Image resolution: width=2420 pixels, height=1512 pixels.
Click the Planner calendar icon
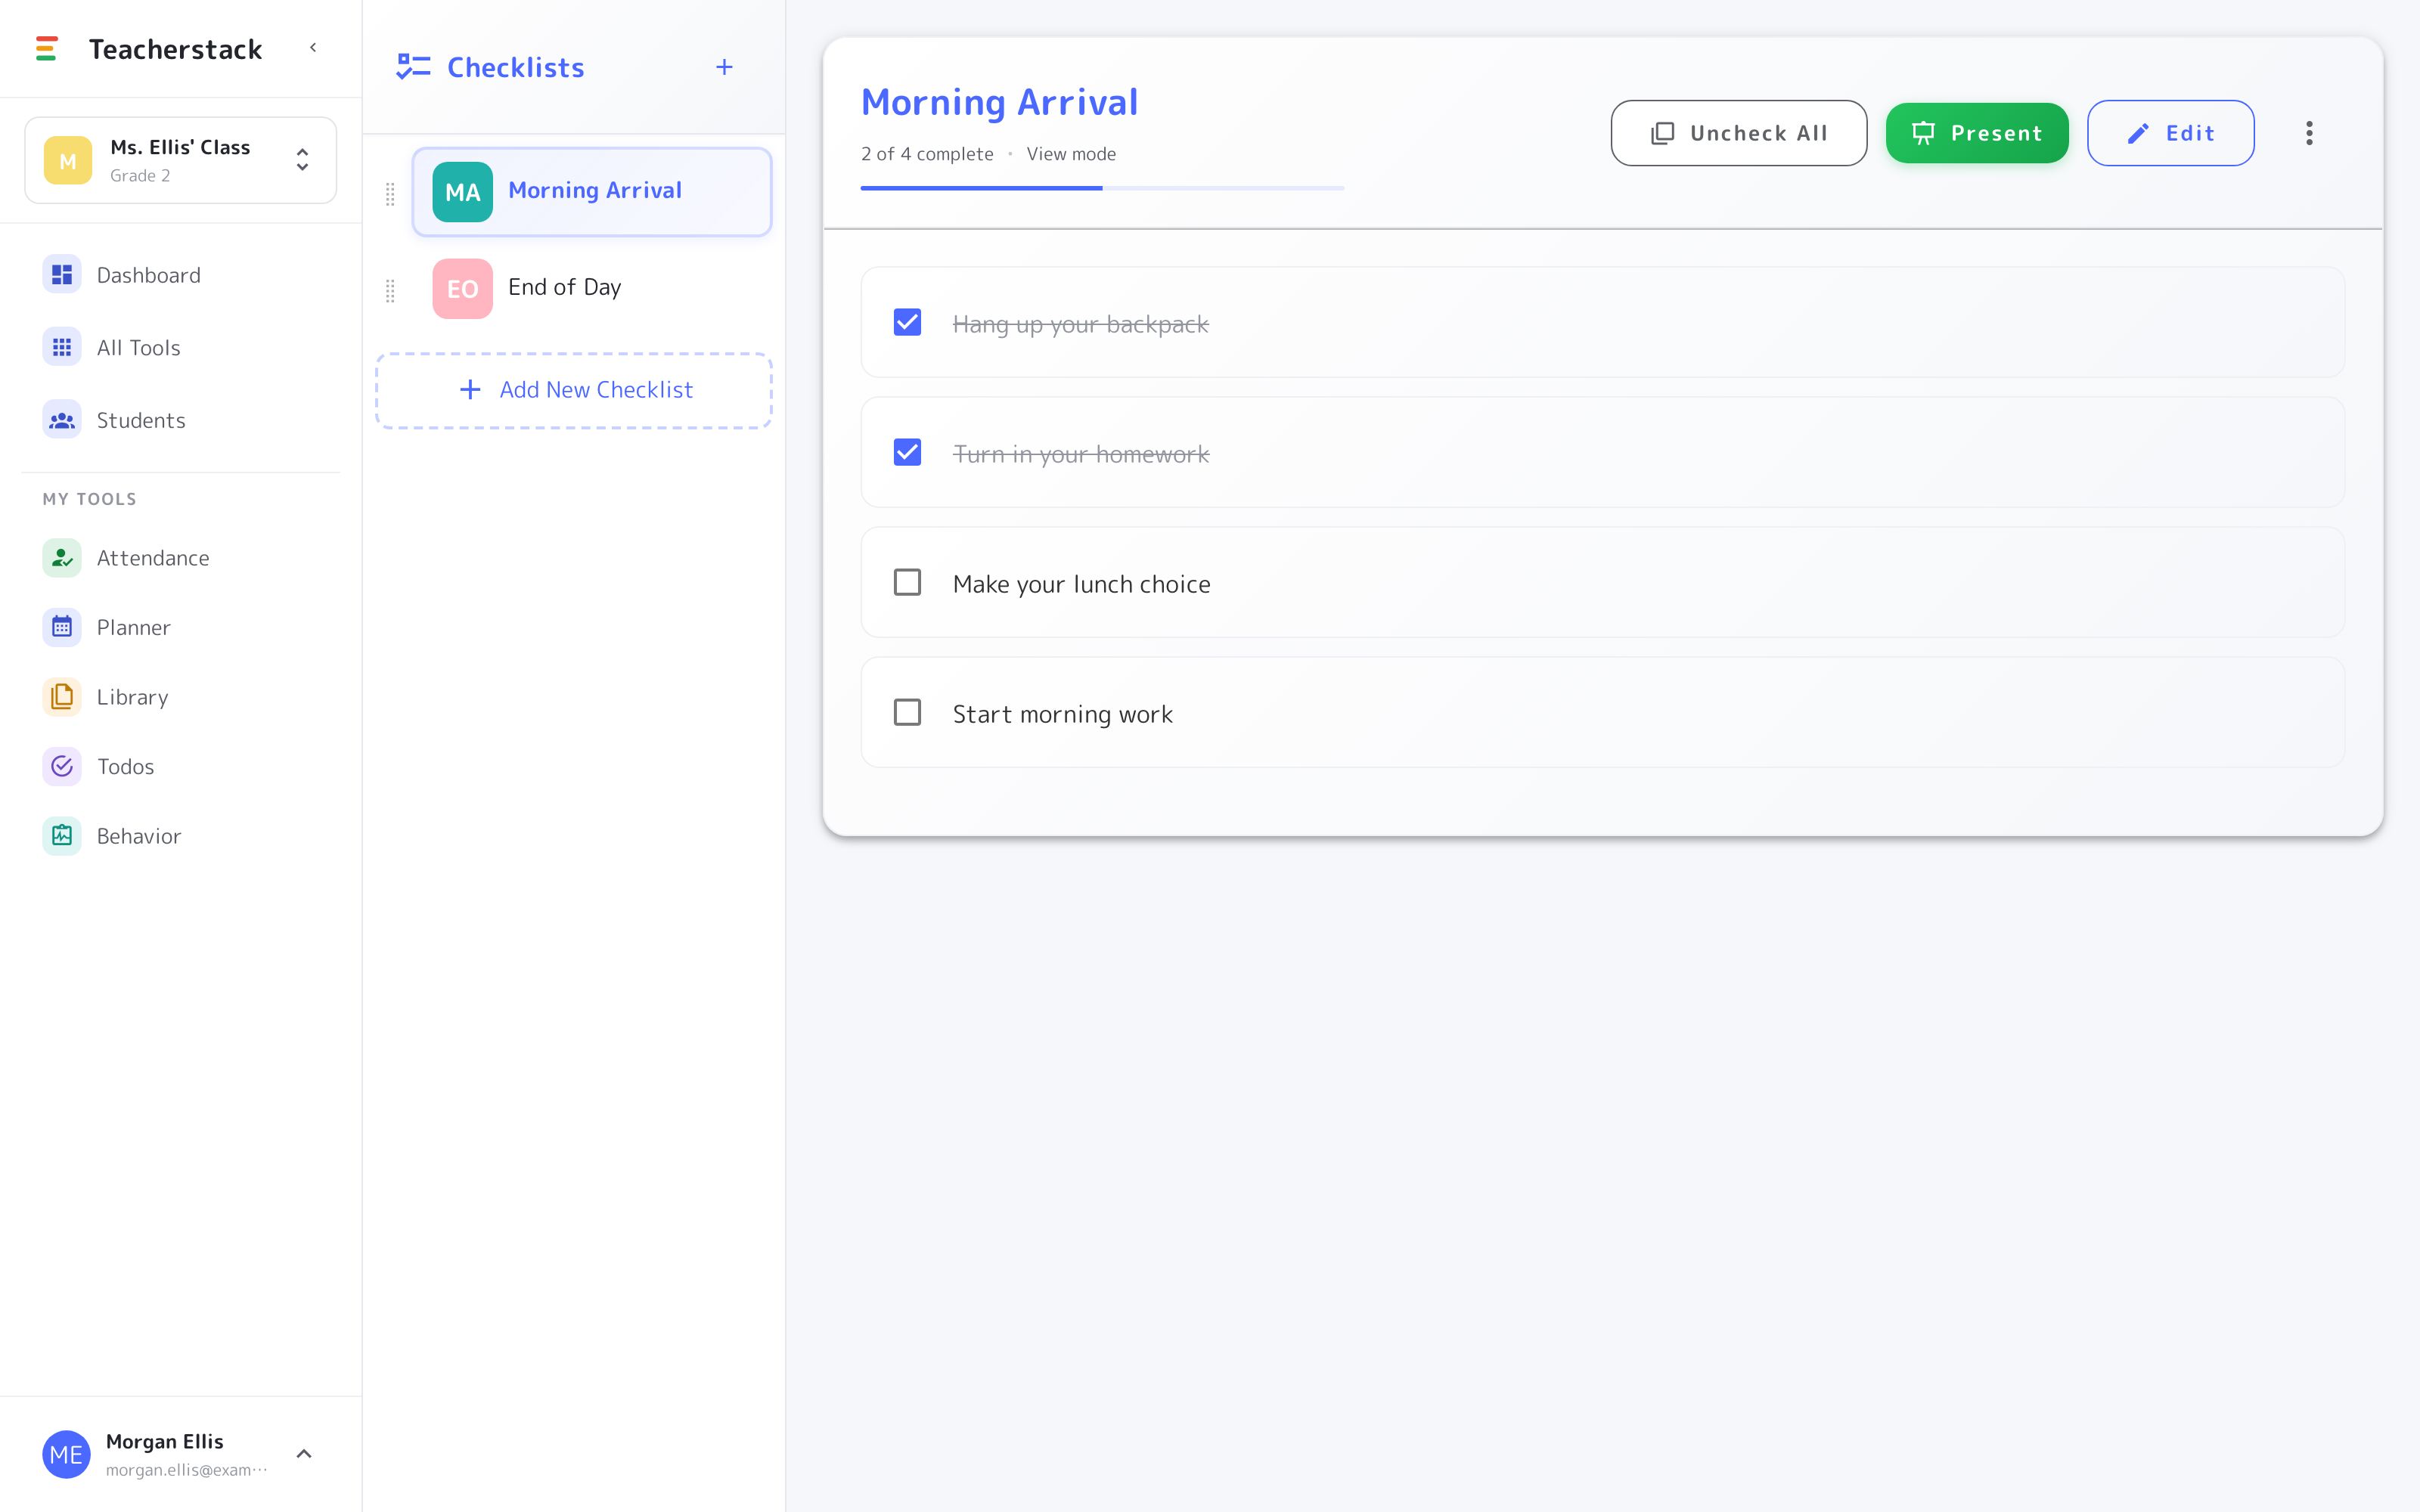[62, 627]
